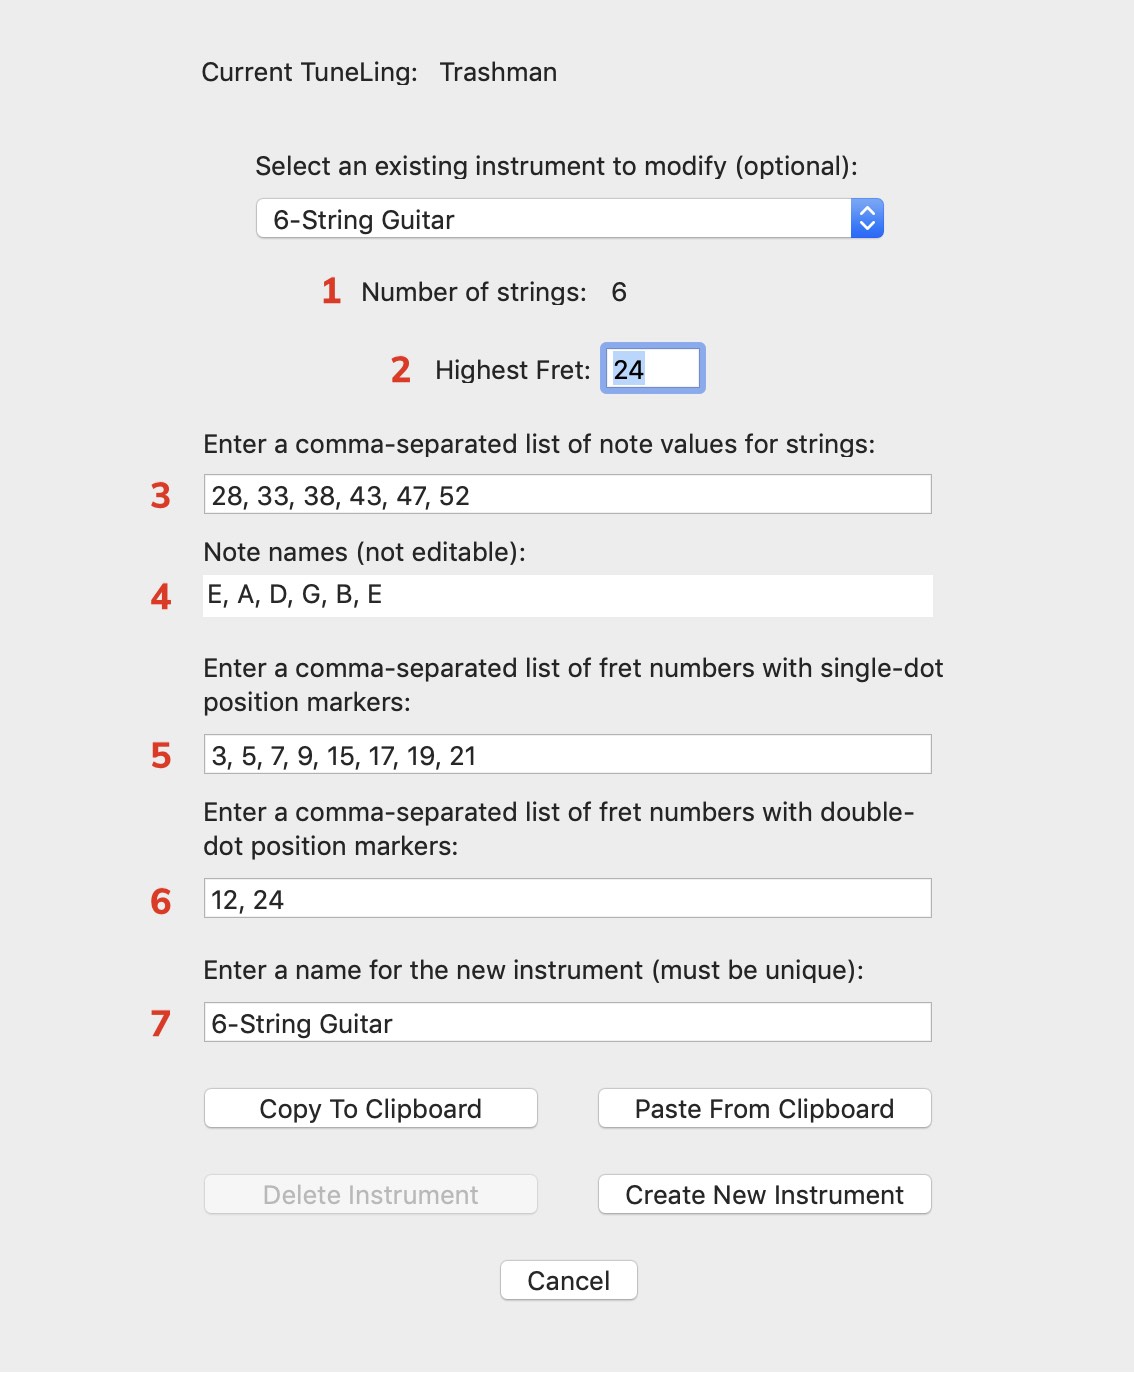Click the Current TuneLing Trashman label

pos(379,72)
